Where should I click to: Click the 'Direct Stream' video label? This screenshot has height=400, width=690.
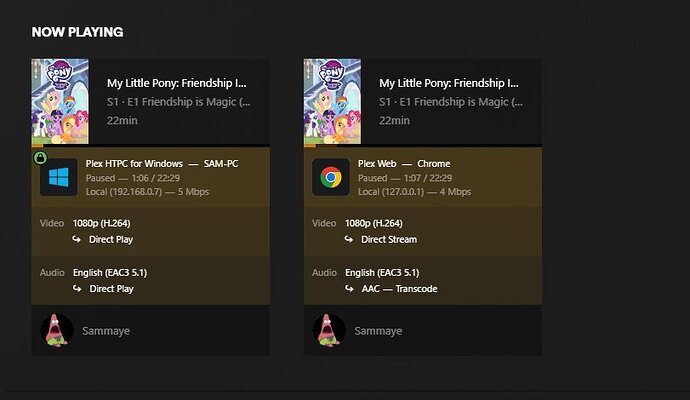click(x=389, y=239)
